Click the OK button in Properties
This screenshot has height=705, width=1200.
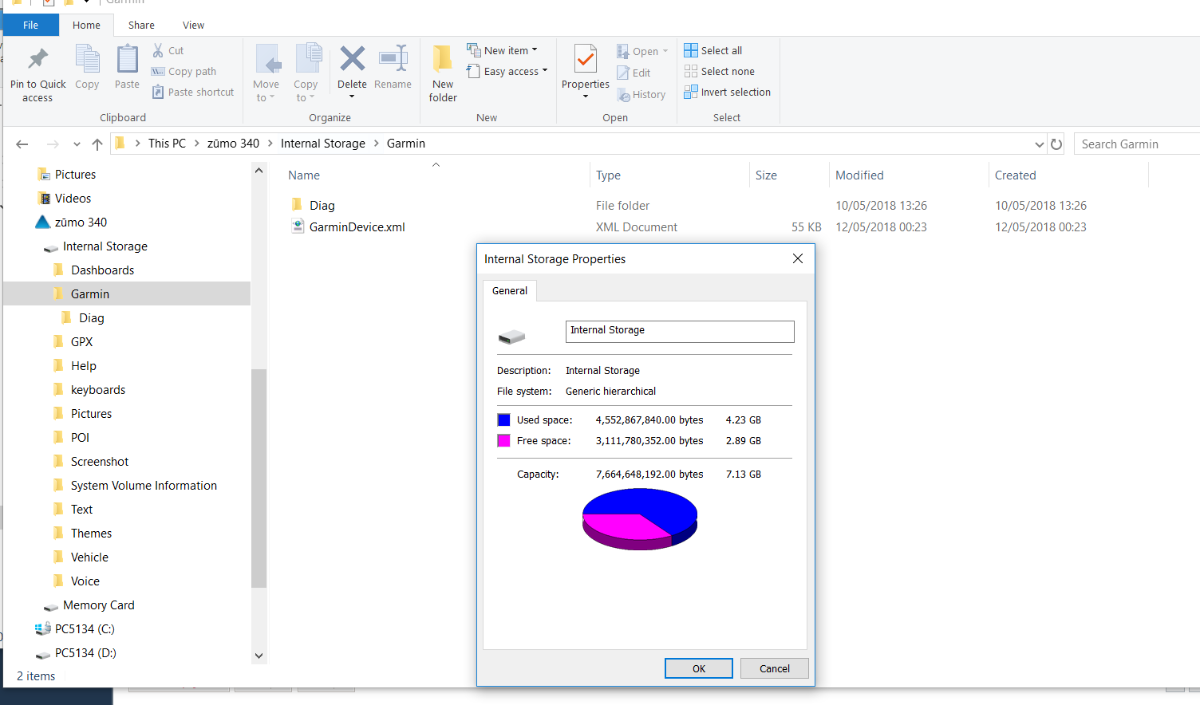point(699,668)
